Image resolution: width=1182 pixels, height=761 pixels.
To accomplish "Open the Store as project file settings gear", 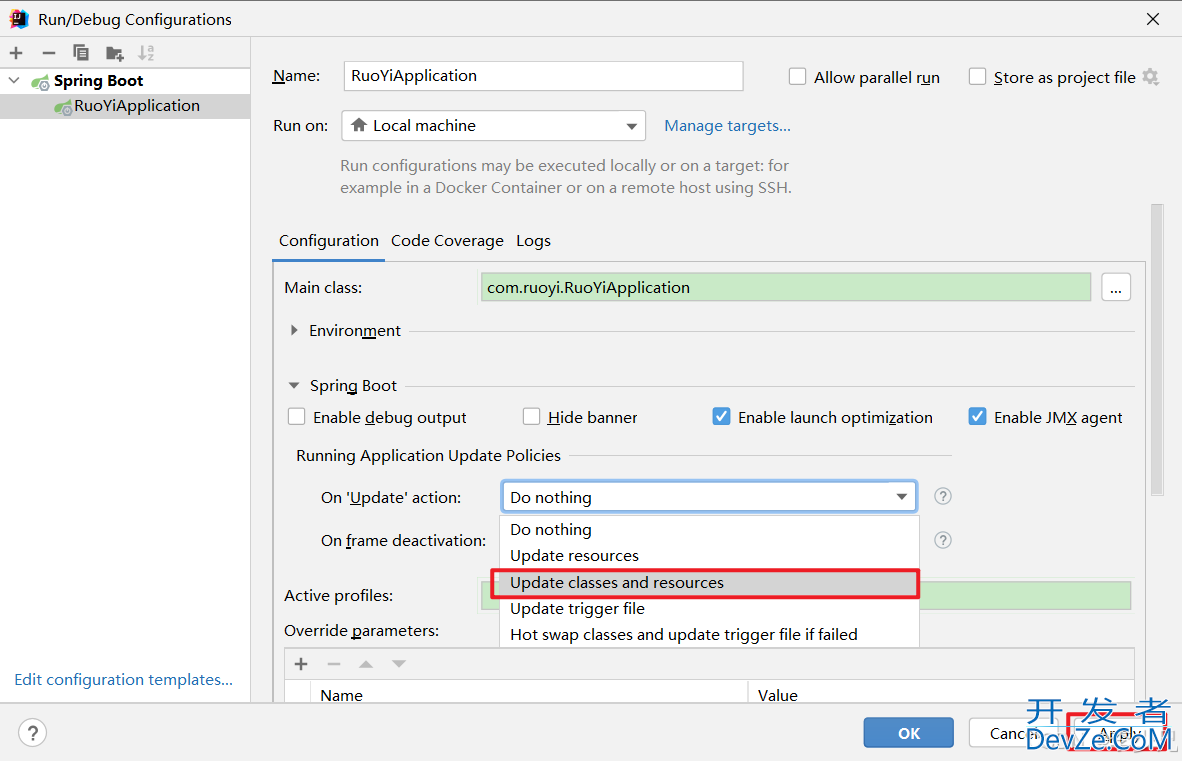I will point(1150,77).
